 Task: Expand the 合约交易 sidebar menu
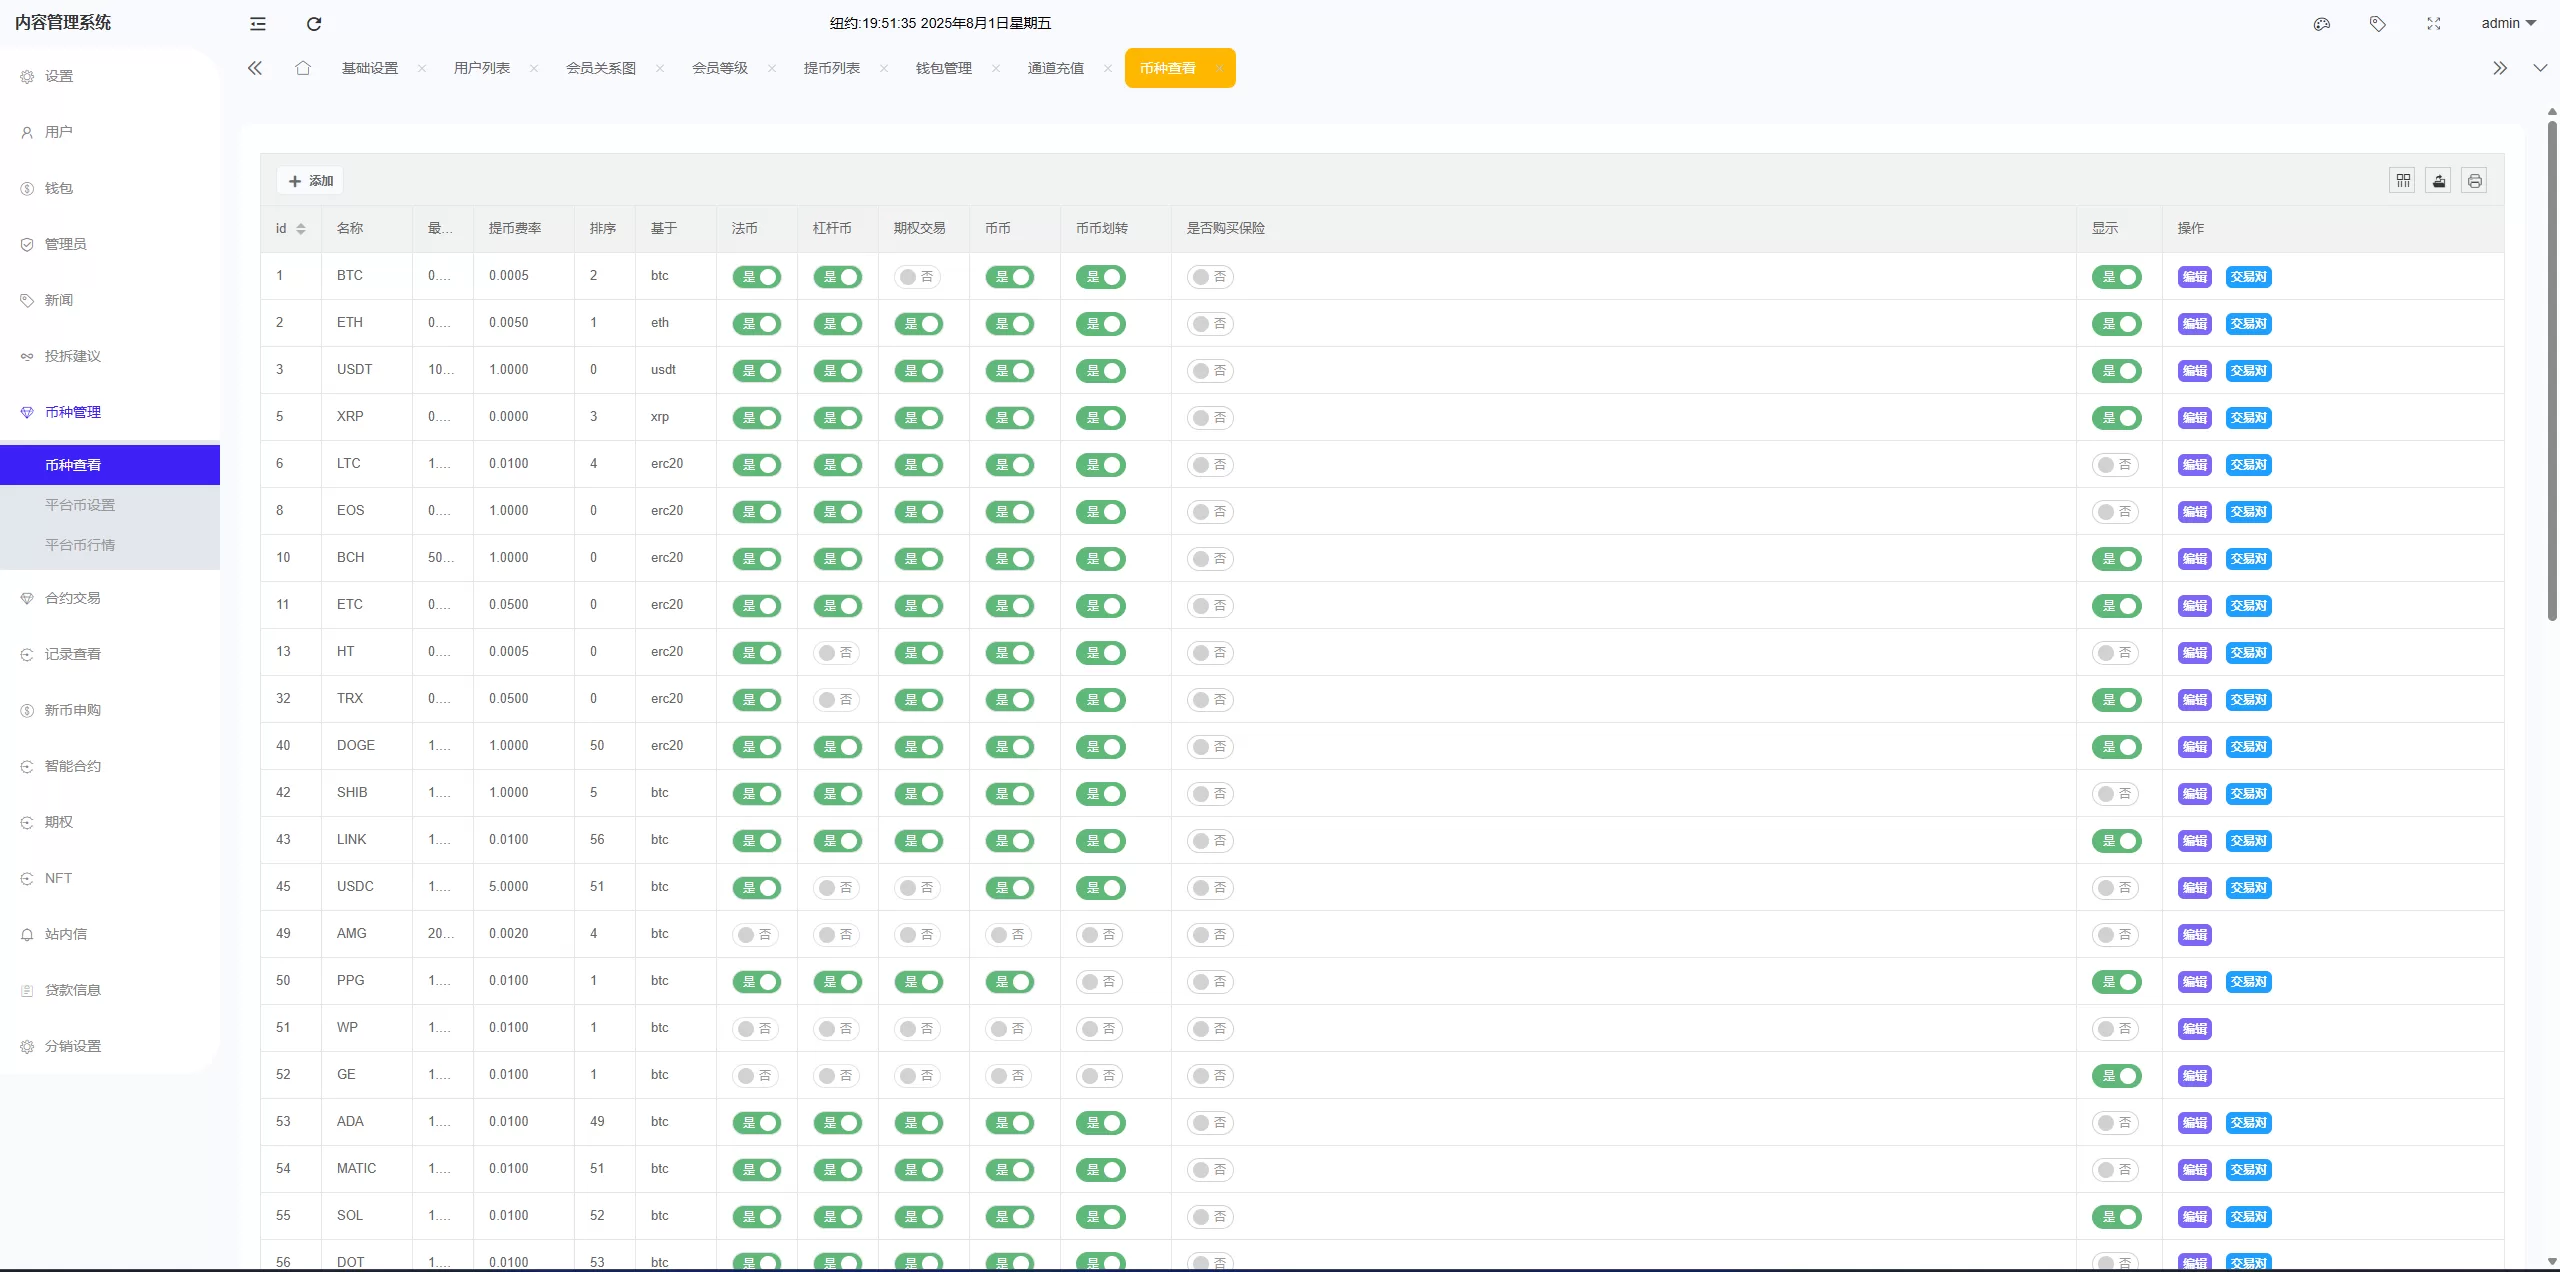[x=110, y=598]
